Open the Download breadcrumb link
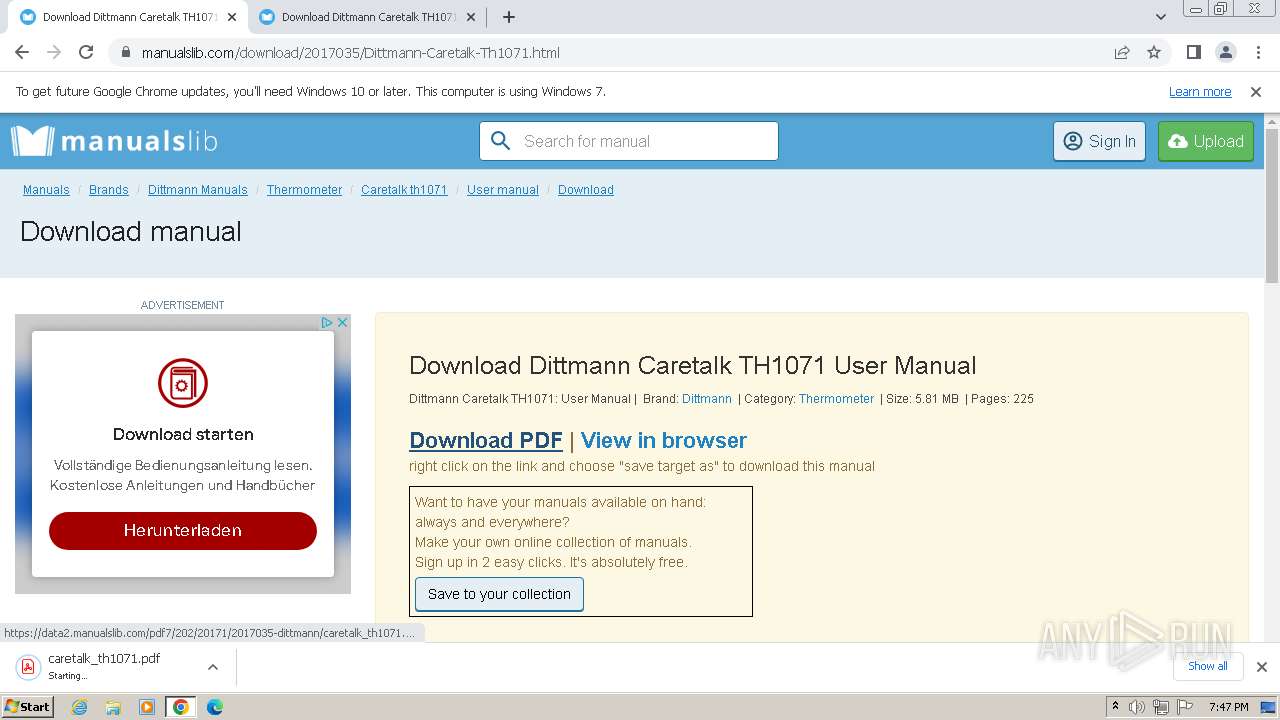Screen dimensions: 1280x720 [x=586, y=190]
